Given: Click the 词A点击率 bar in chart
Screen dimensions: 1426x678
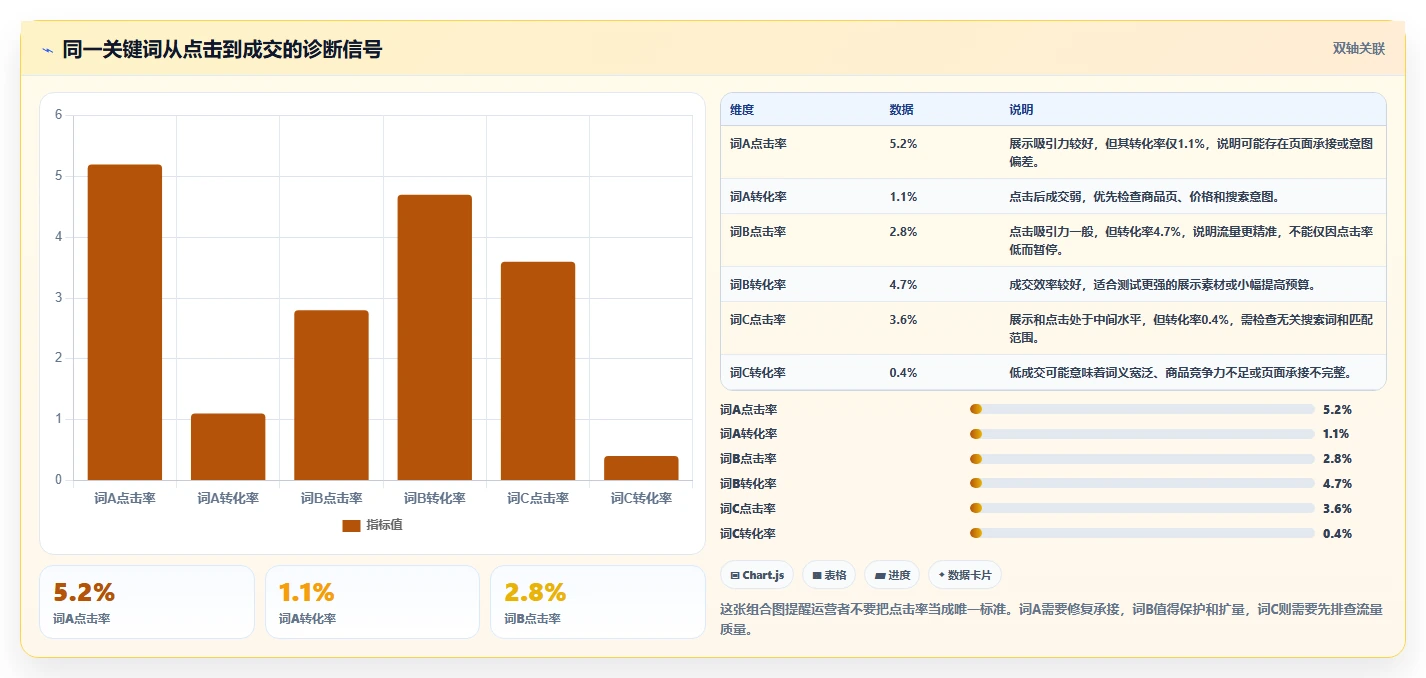Looking at the screenshot, I should point(125,322).
